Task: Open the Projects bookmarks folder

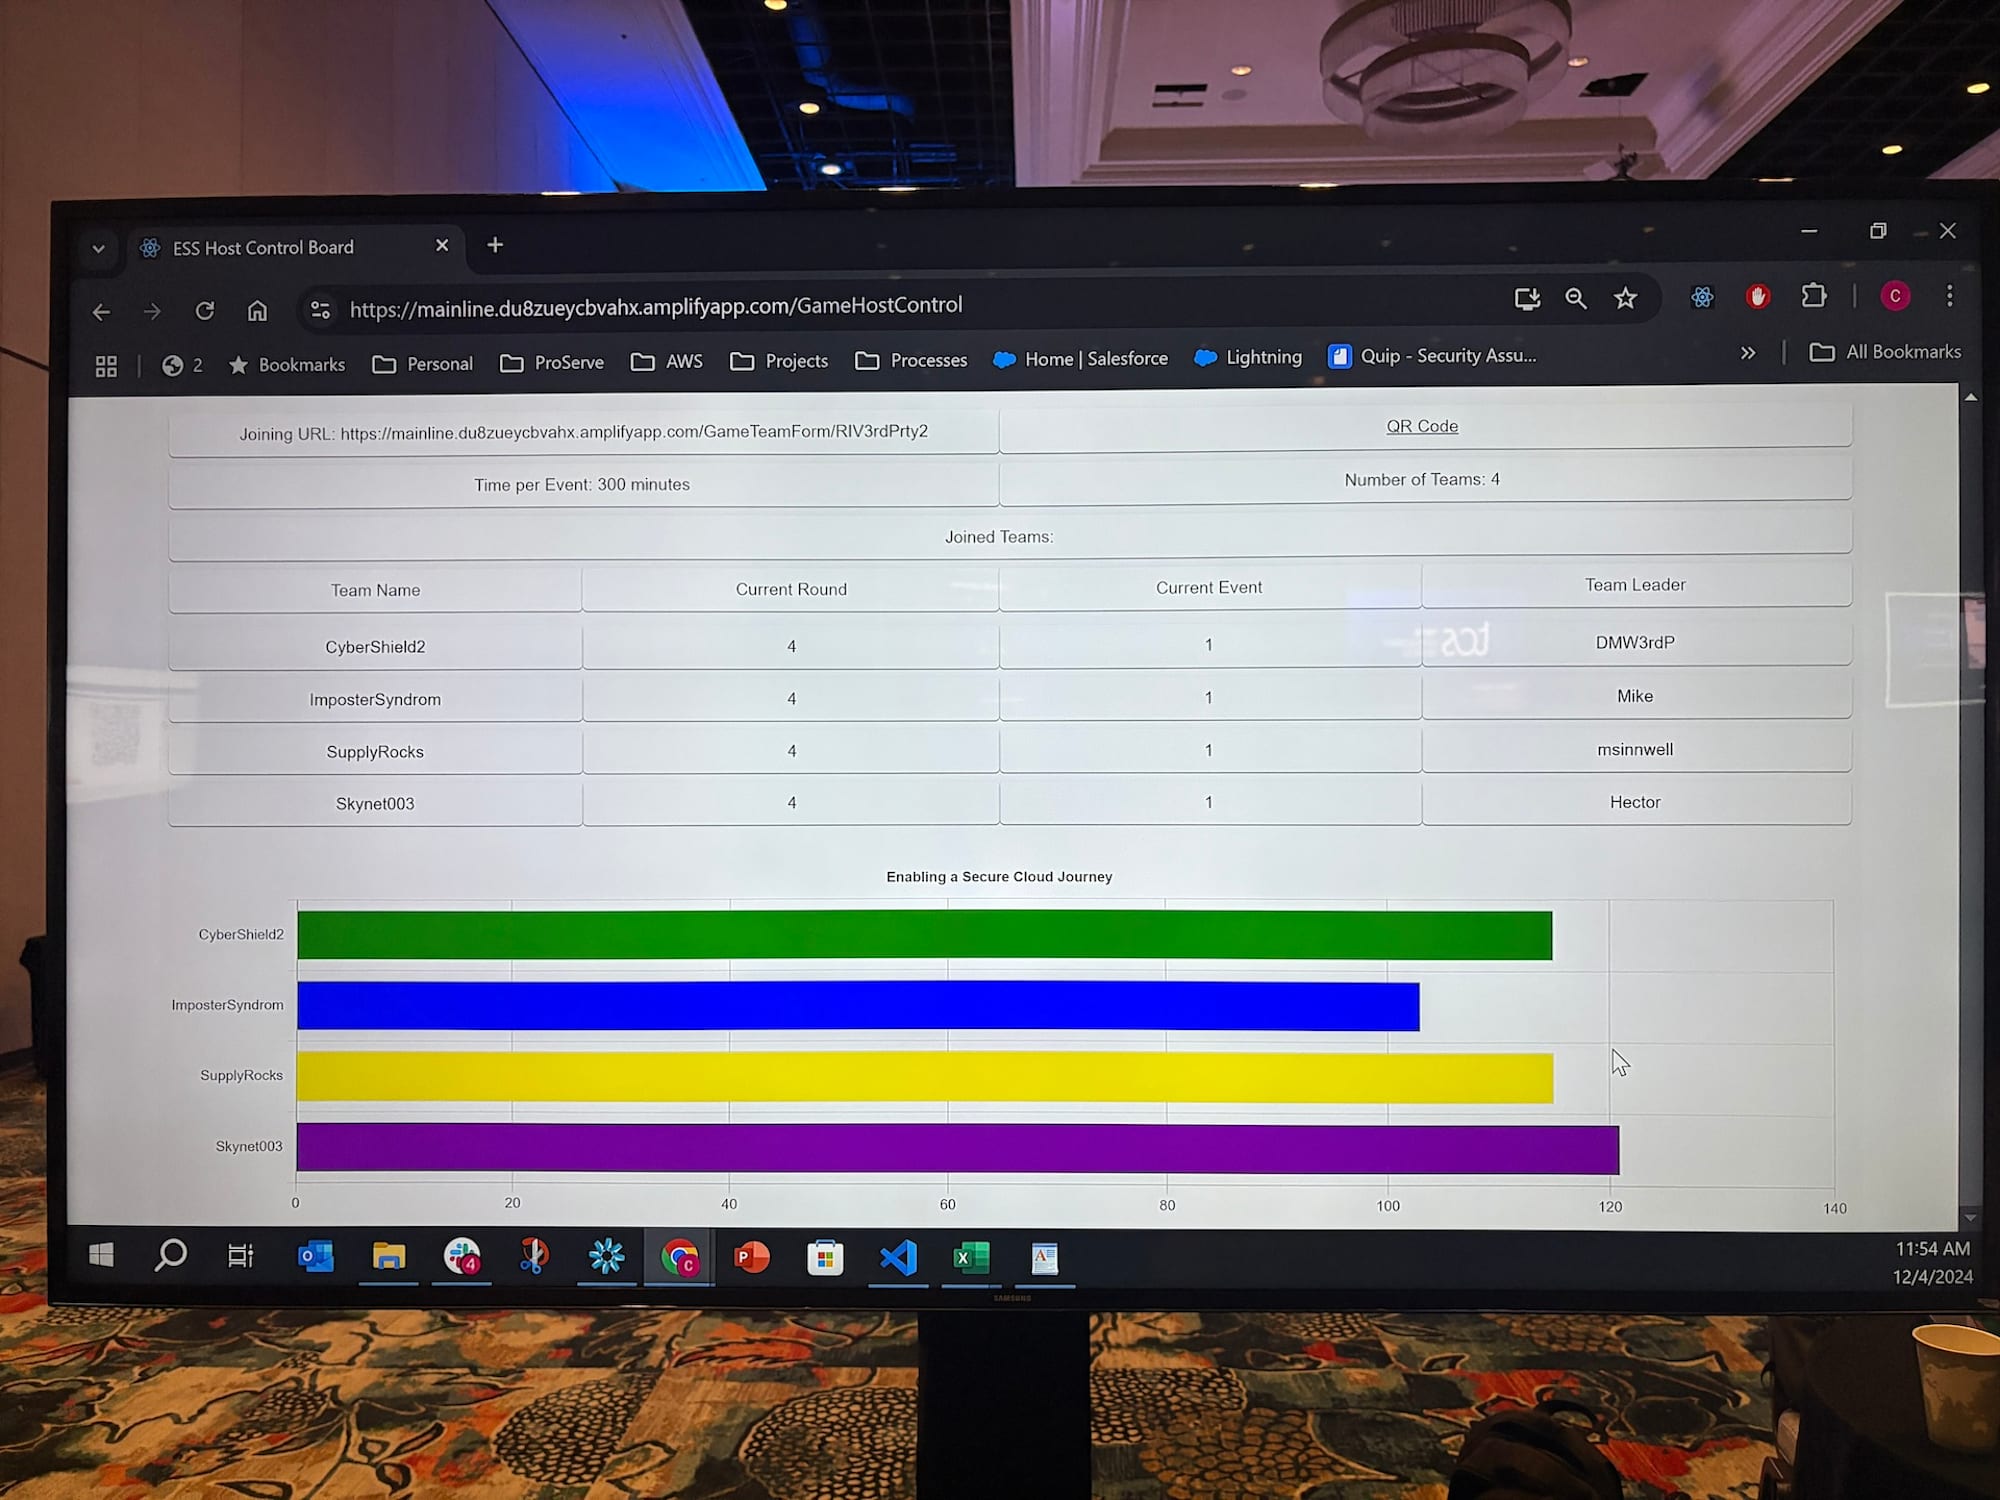Action: pyautogui.click(x=779, y=361)
